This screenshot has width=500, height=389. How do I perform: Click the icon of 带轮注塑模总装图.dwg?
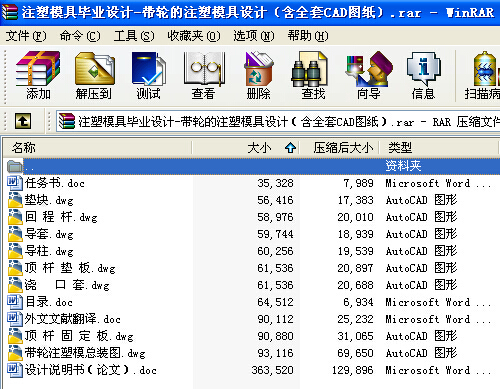tap(15, 353)
